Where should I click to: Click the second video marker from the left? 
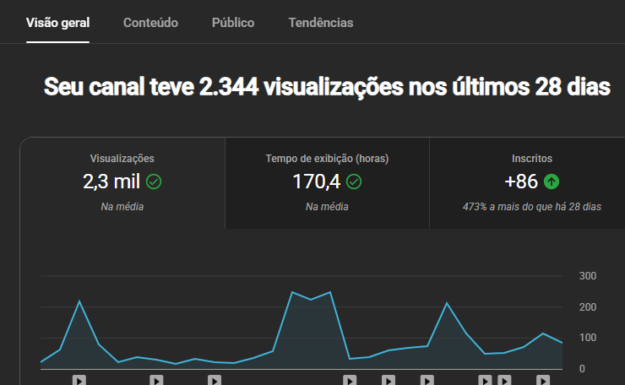[x=156, y=380]
